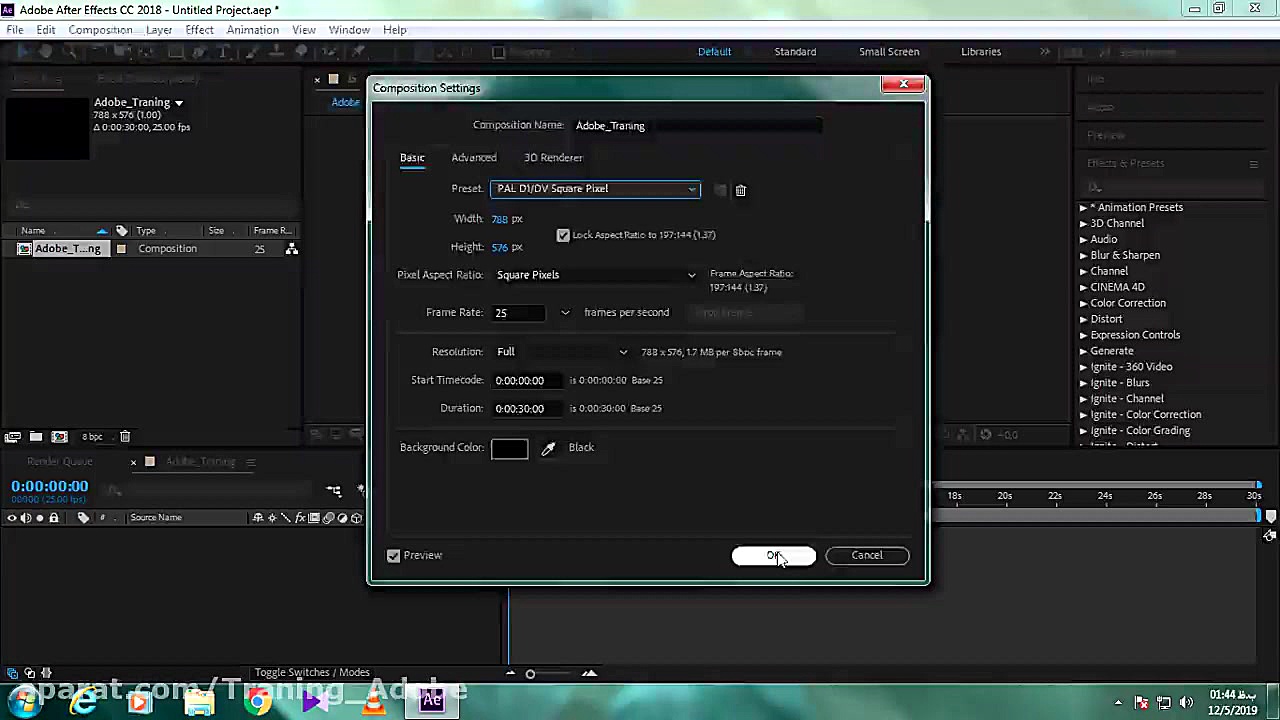Screen dimensions: 1280x720
Task: Open the Frame Rate dropdown arrow
Action: (x=565, y=313)
